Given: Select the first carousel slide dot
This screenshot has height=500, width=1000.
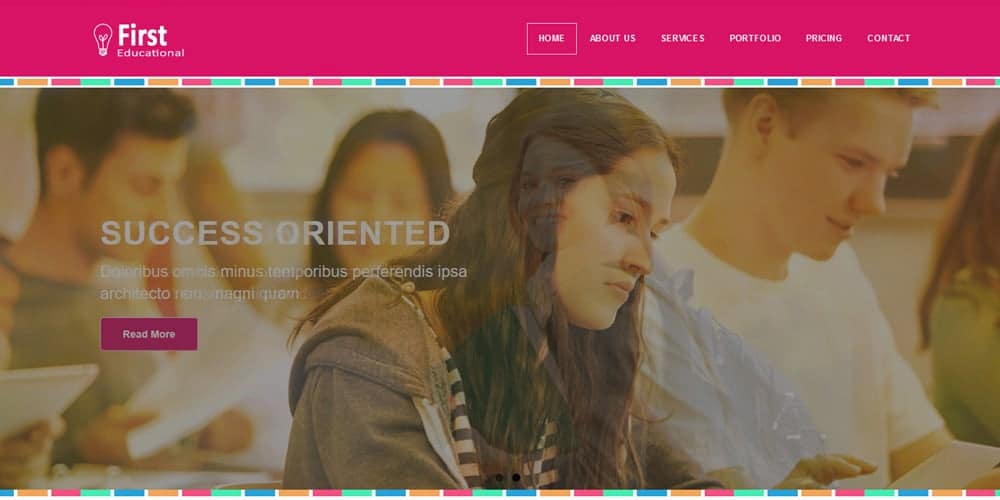Looking at the screenshot, I should 499,477.
